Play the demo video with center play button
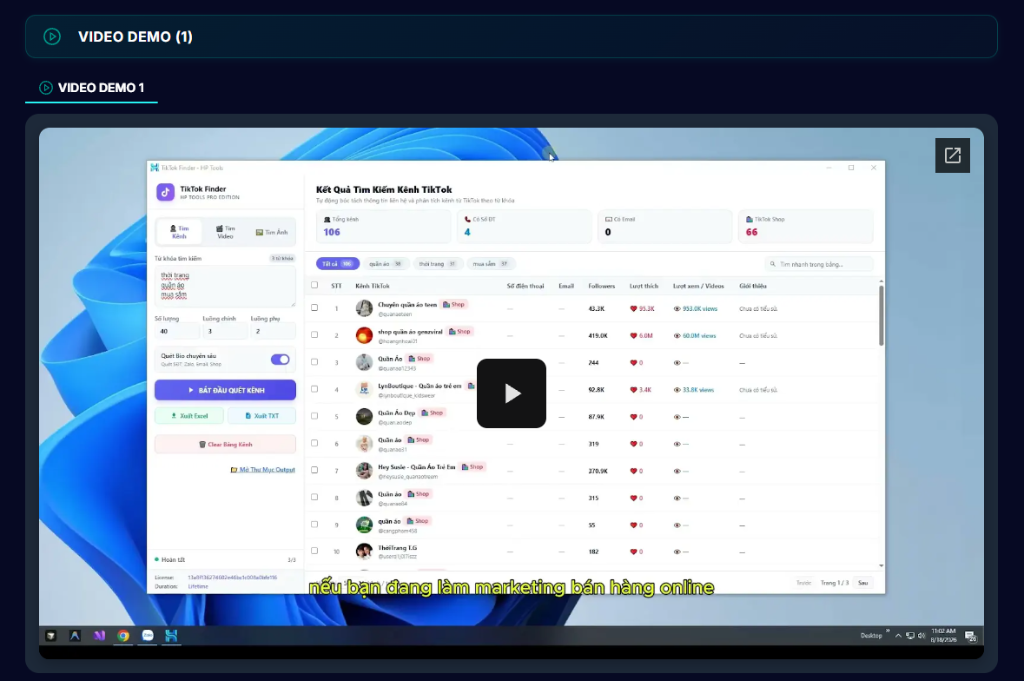The width and height of the screenshot is (1024, 681). tap(511, 393)
